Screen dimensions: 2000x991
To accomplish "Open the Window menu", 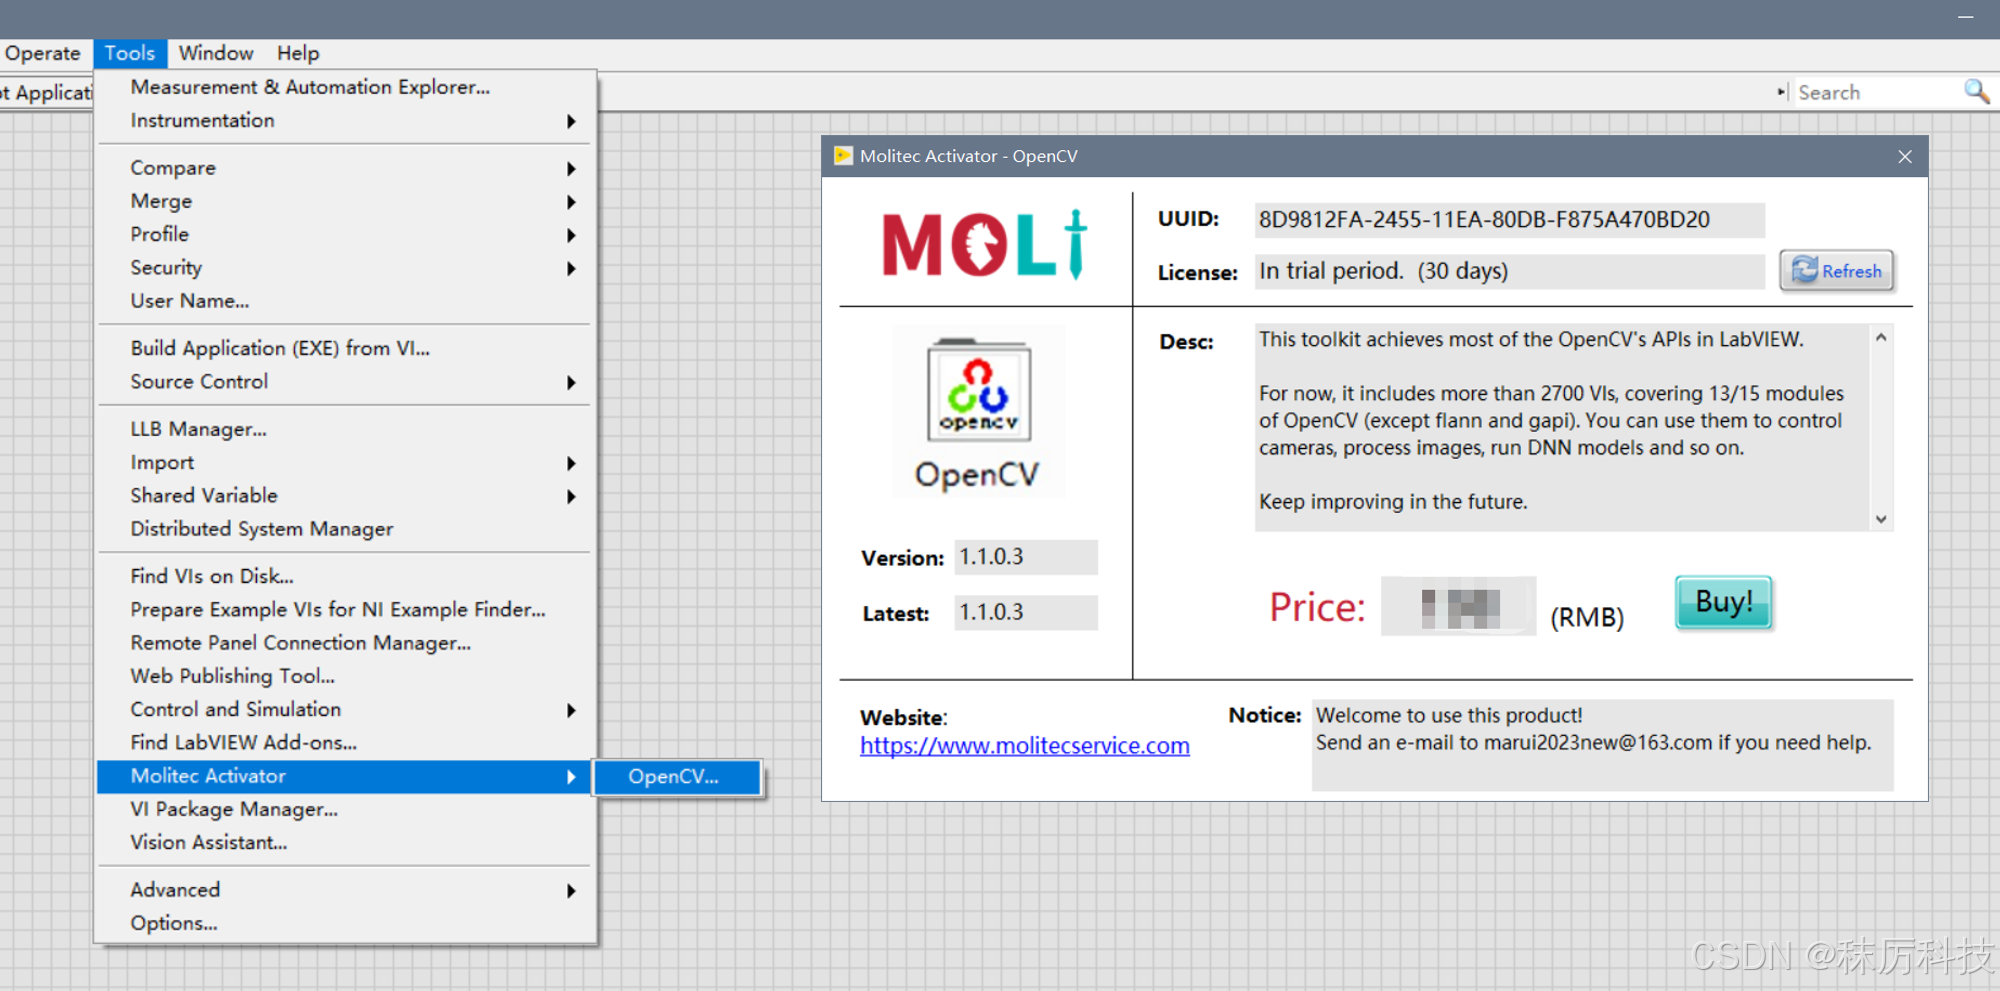I will [x=216, y=53].
